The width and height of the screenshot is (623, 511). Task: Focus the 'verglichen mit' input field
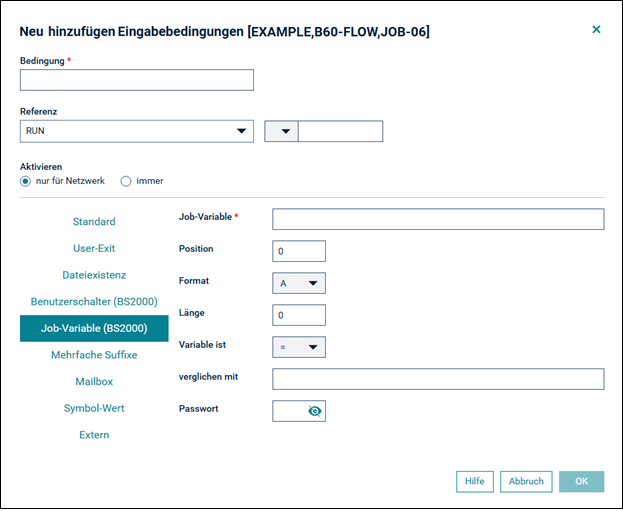[x=438, y=379]
